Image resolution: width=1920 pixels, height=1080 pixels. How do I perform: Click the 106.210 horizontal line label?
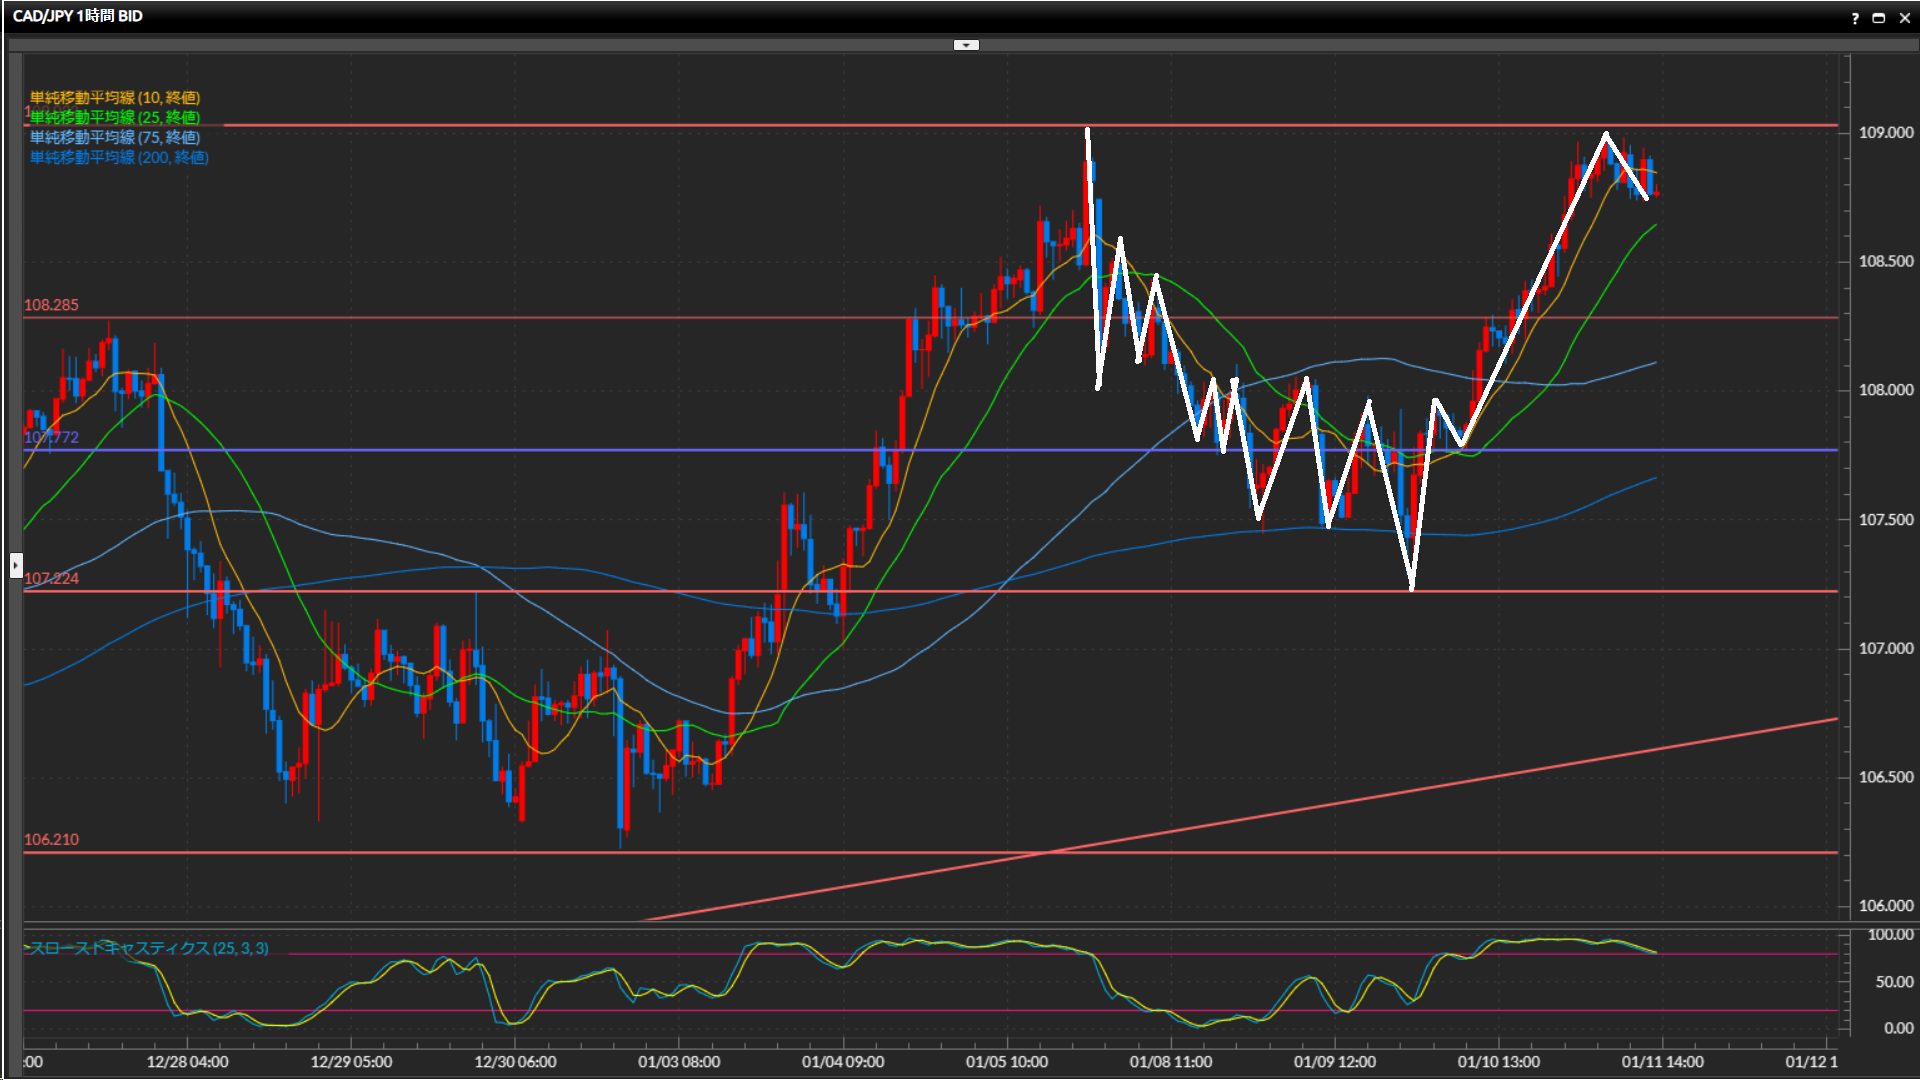click(51, 839)
